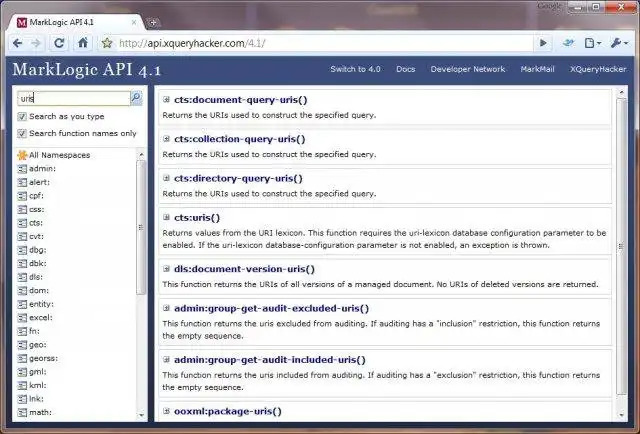Click the Go play arrow in address bar
The height and width of the screenshot is (434, 640).
[x=543, y=43]
